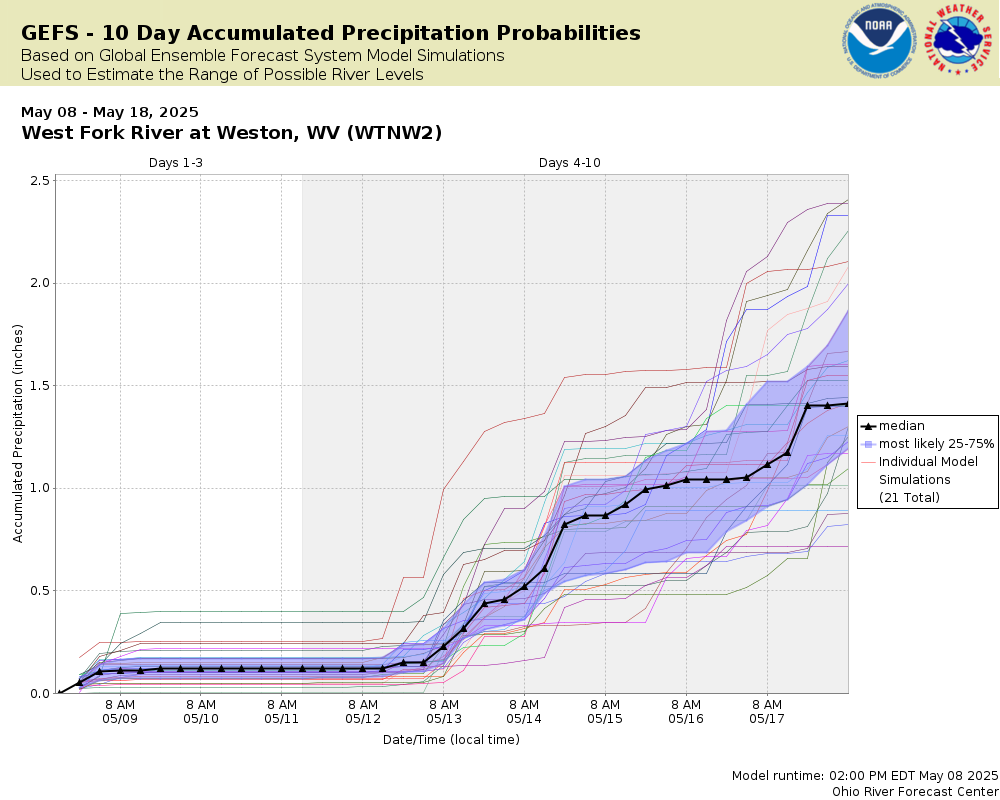Image resolution: width=1000 pixels, height=800 pixels.
Task: Click the 8 AM 05/13 axis tick label
Action: (x=443, y=711)
